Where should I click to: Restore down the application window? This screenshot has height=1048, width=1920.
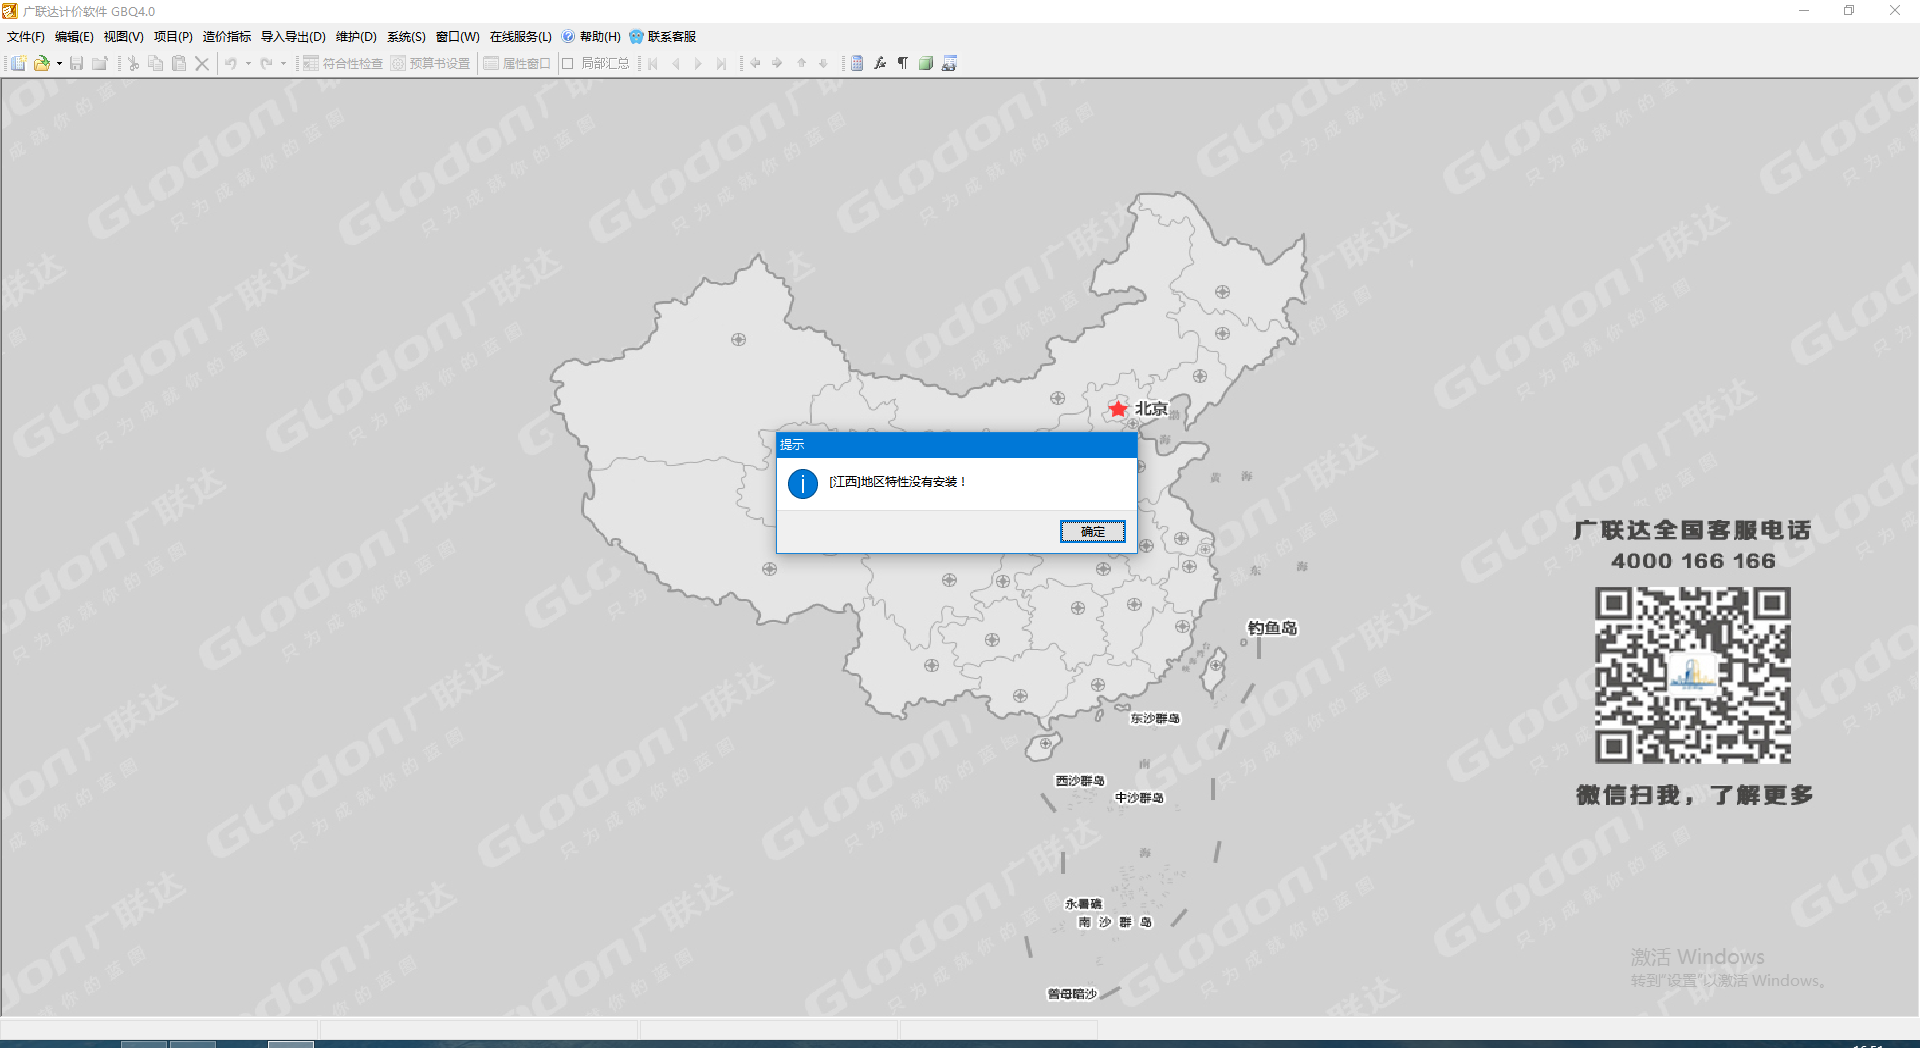point(1849,11)
